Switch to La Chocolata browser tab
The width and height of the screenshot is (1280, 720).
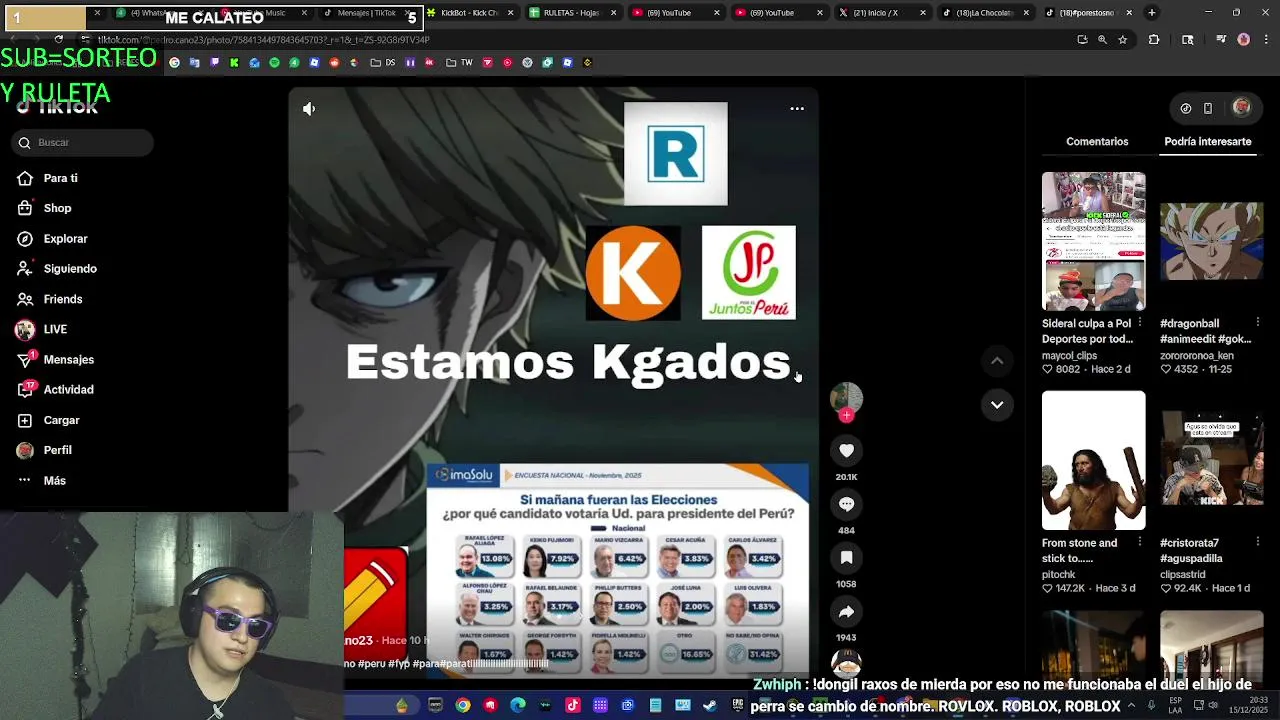click(984, 13)
